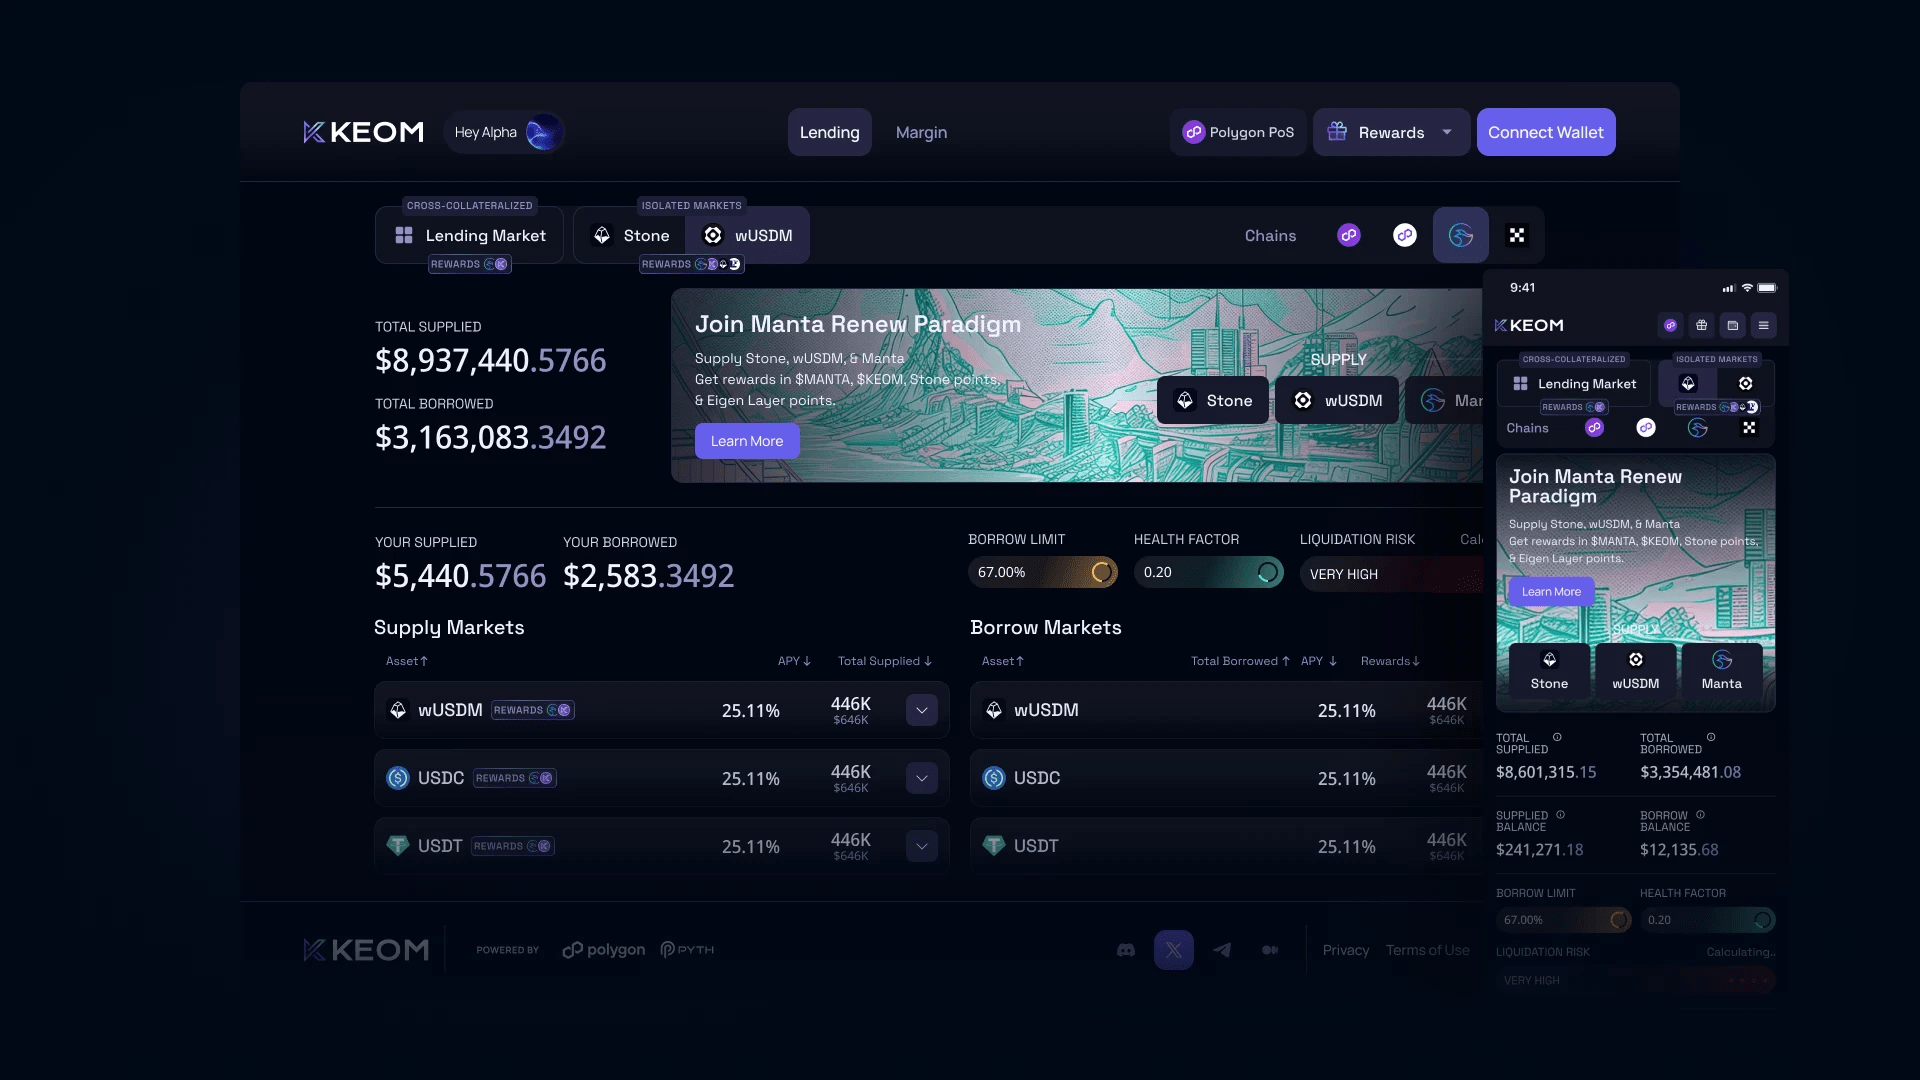Click the USDT row in Borrow Markets
1920x1080 pixels.
(1227, 846)
